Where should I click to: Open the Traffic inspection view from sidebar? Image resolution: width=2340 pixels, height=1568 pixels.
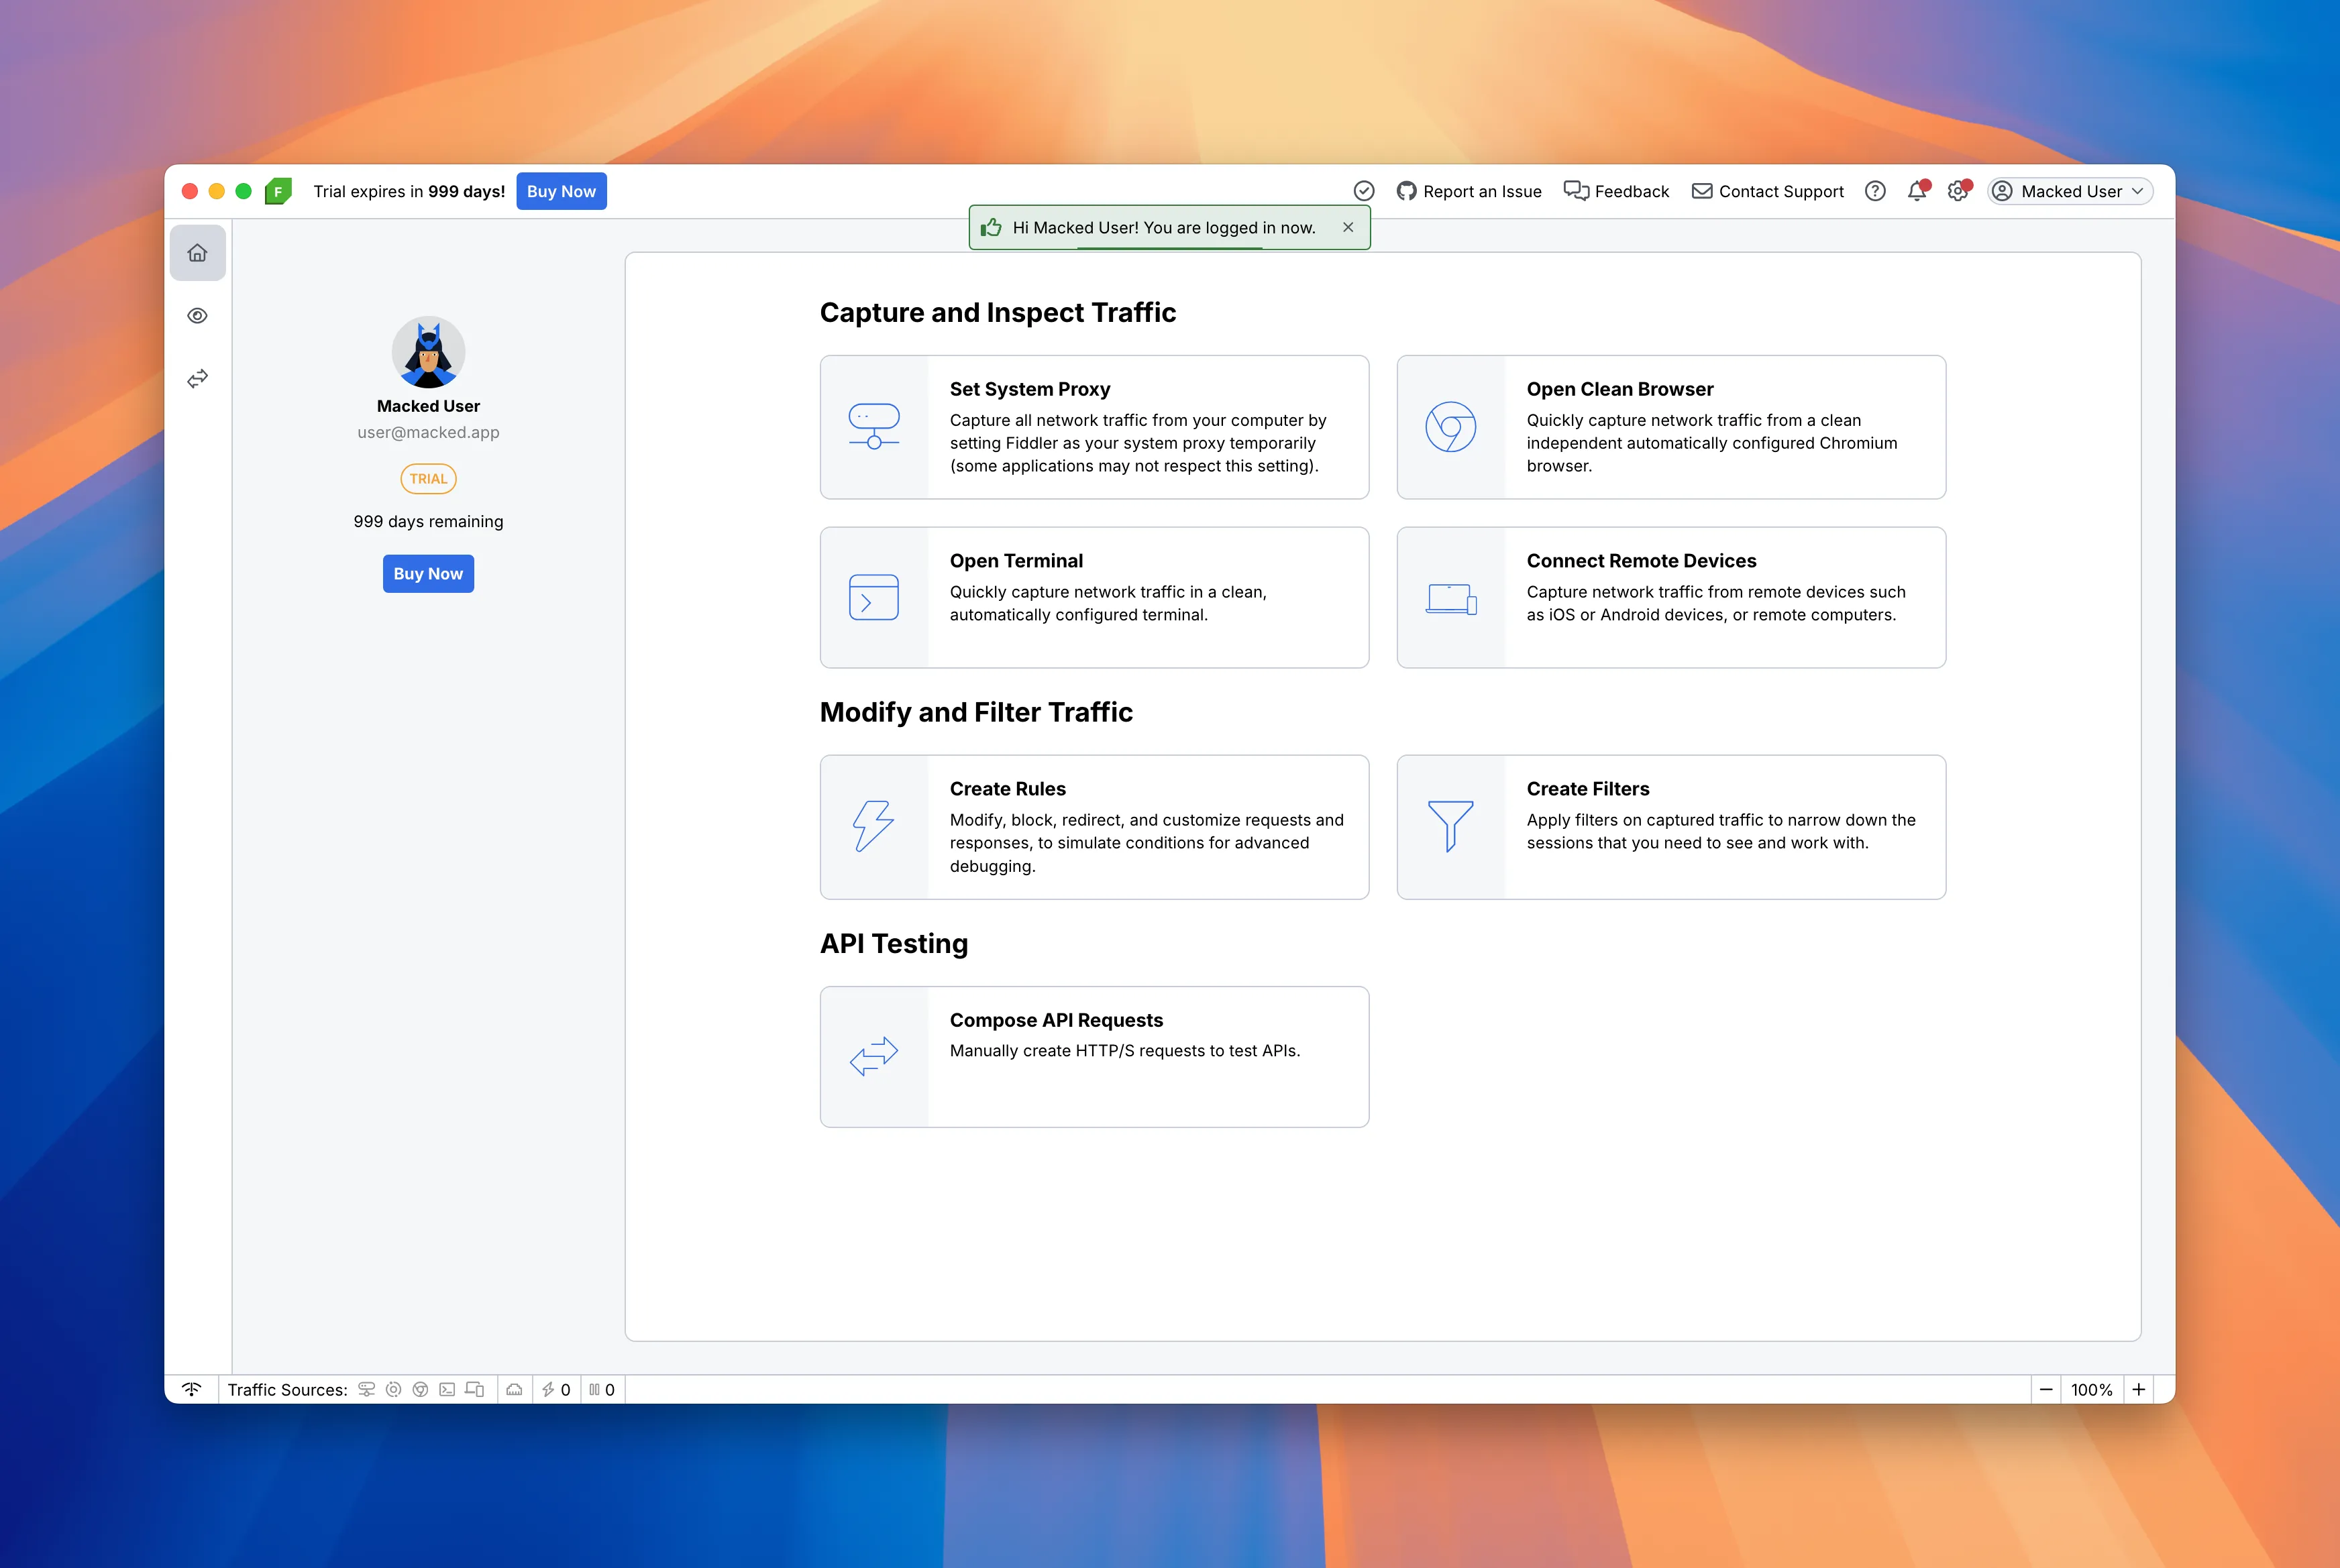pyautogui.click(x=197, y=315)
